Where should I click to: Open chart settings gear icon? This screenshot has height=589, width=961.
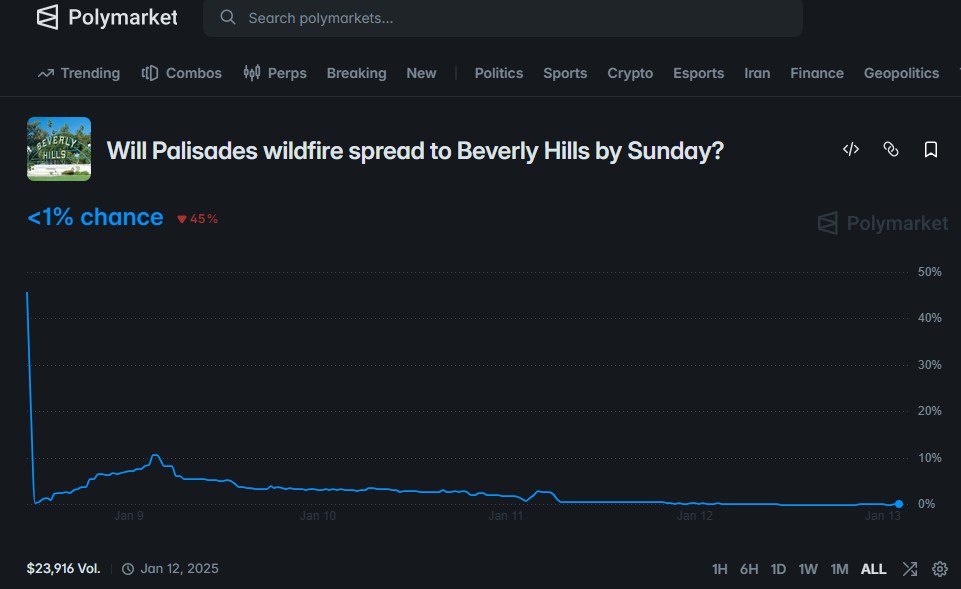tap(940, 569)
